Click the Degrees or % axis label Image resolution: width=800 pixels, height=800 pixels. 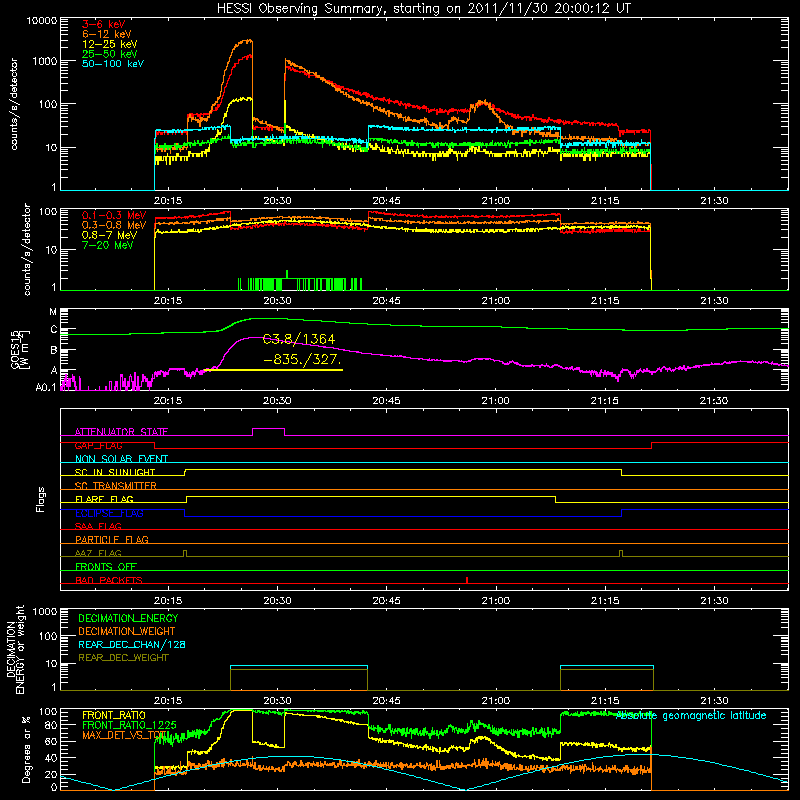pyautogui.click(x=26, y=750)
